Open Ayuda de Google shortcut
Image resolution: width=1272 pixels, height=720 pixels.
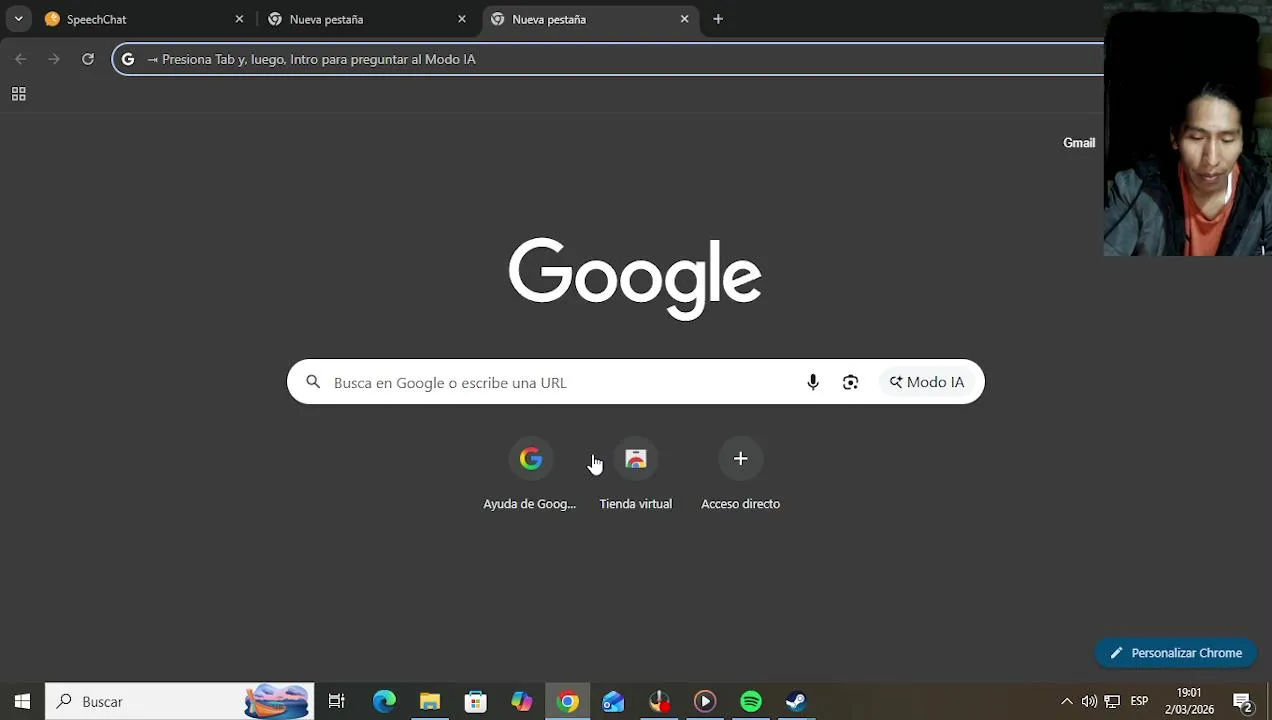tap(530, 474)
